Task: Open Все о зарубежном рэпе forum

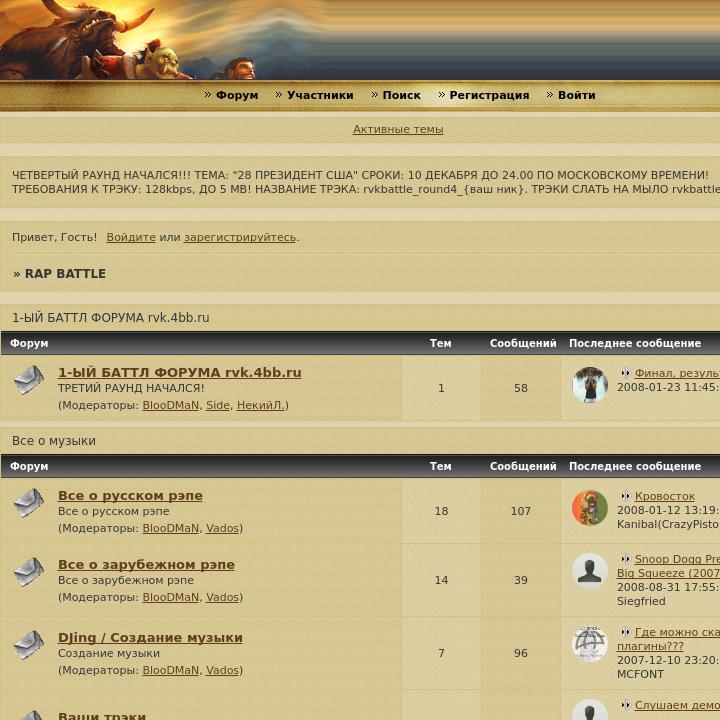Action: (146, 564)
